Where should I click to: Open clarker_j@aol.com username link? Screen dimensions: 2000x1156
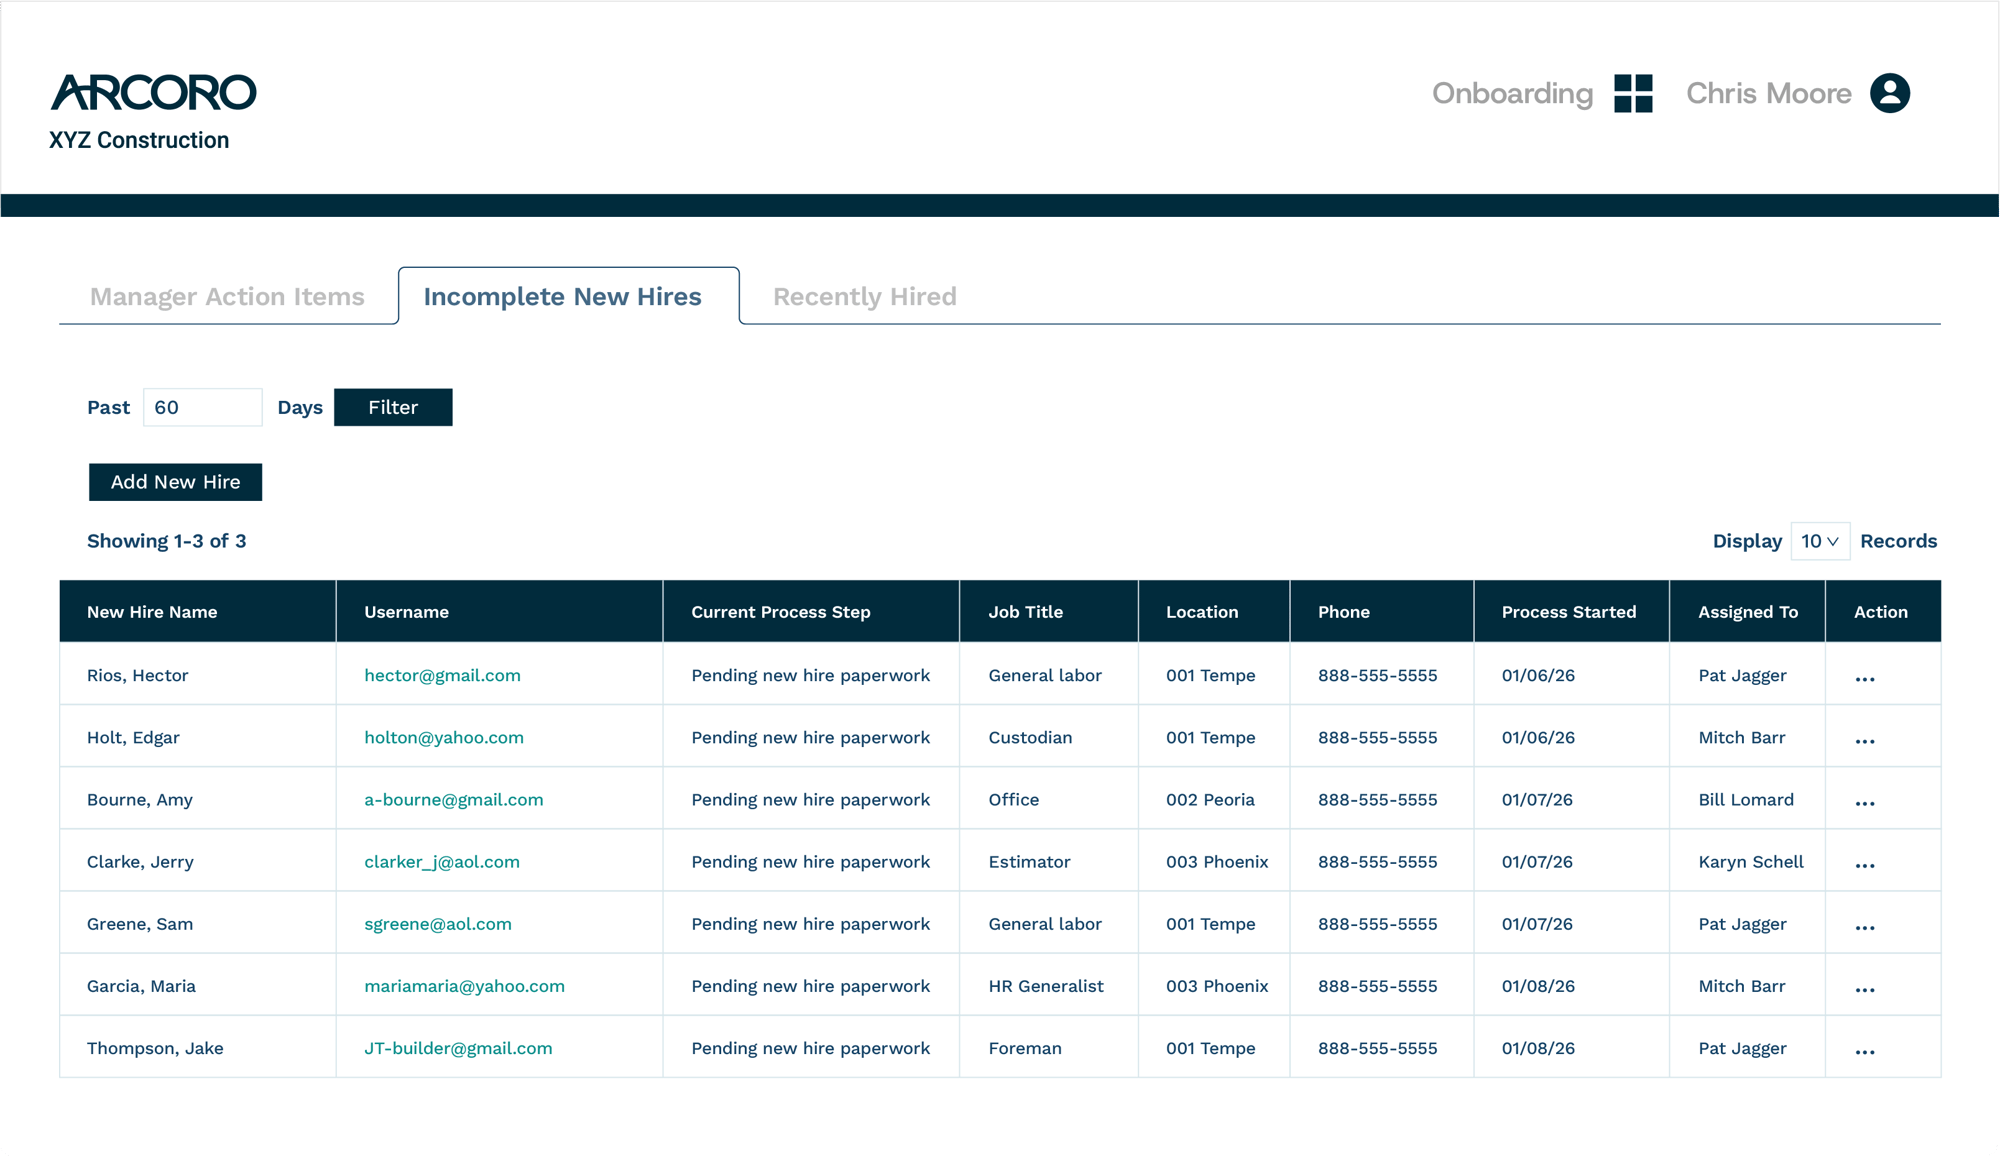442,861
